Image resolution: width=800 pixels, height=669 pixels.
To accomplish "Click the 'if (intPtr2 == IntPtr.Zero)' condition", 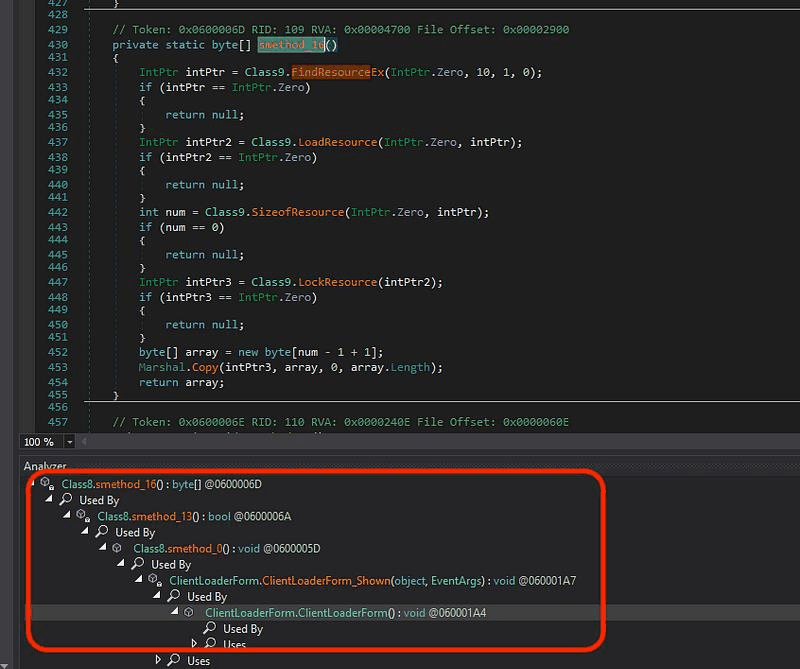I will click(x=228, y=157).
